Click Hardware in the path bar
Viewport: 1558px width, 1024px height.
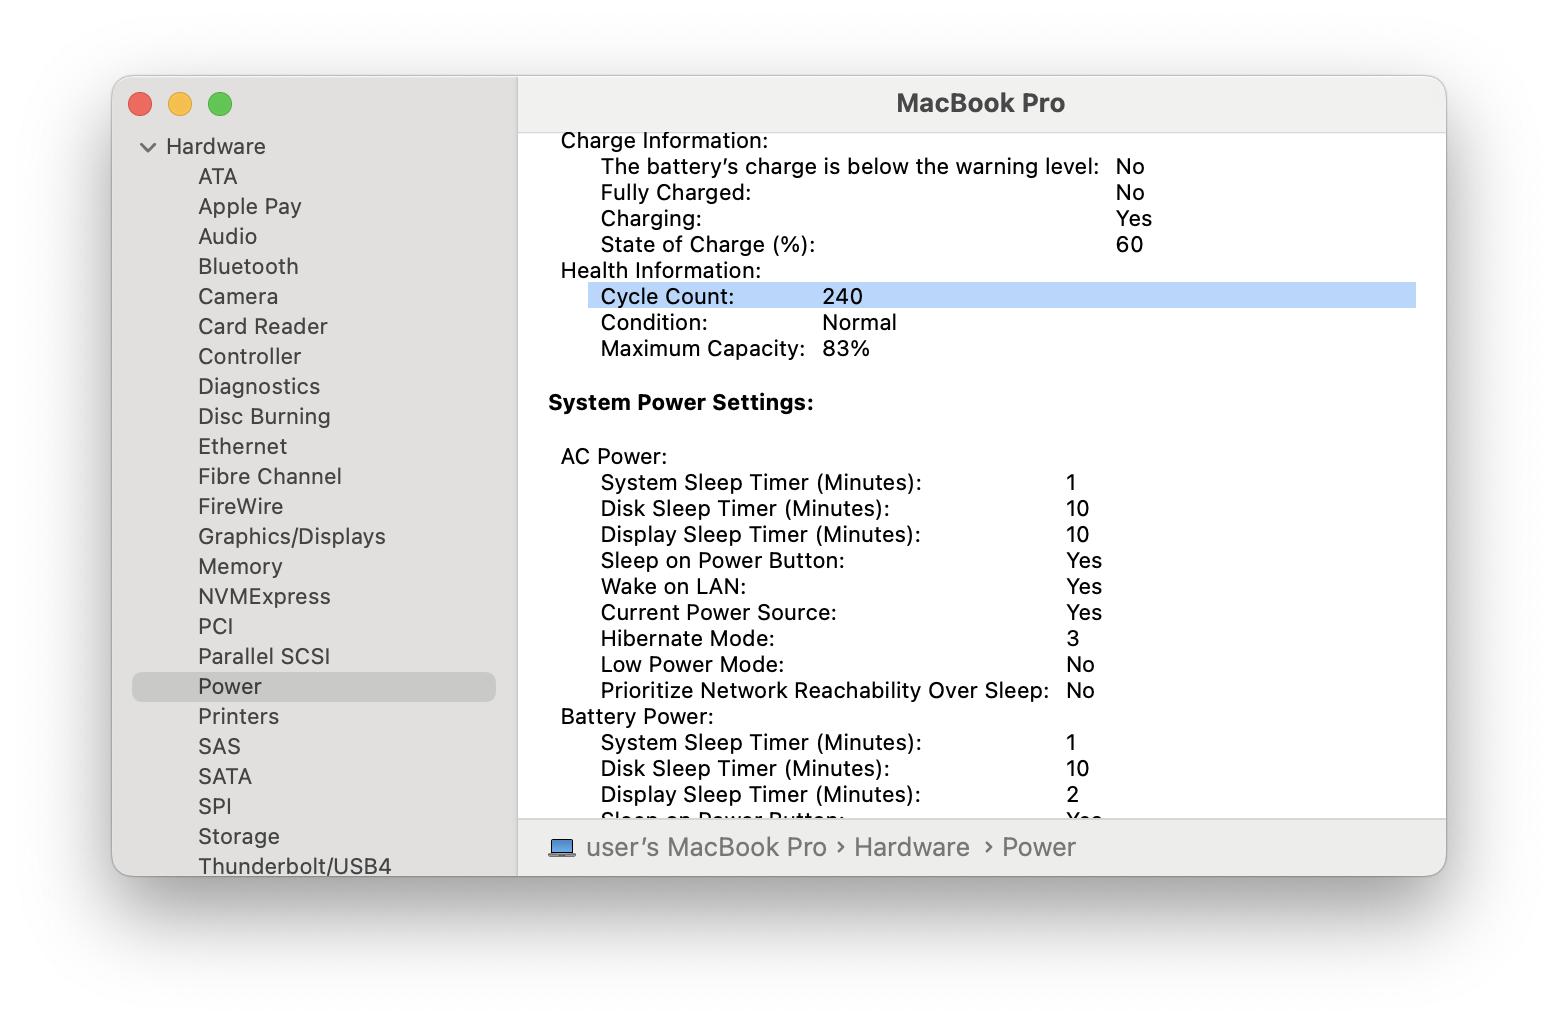point(911,848)
